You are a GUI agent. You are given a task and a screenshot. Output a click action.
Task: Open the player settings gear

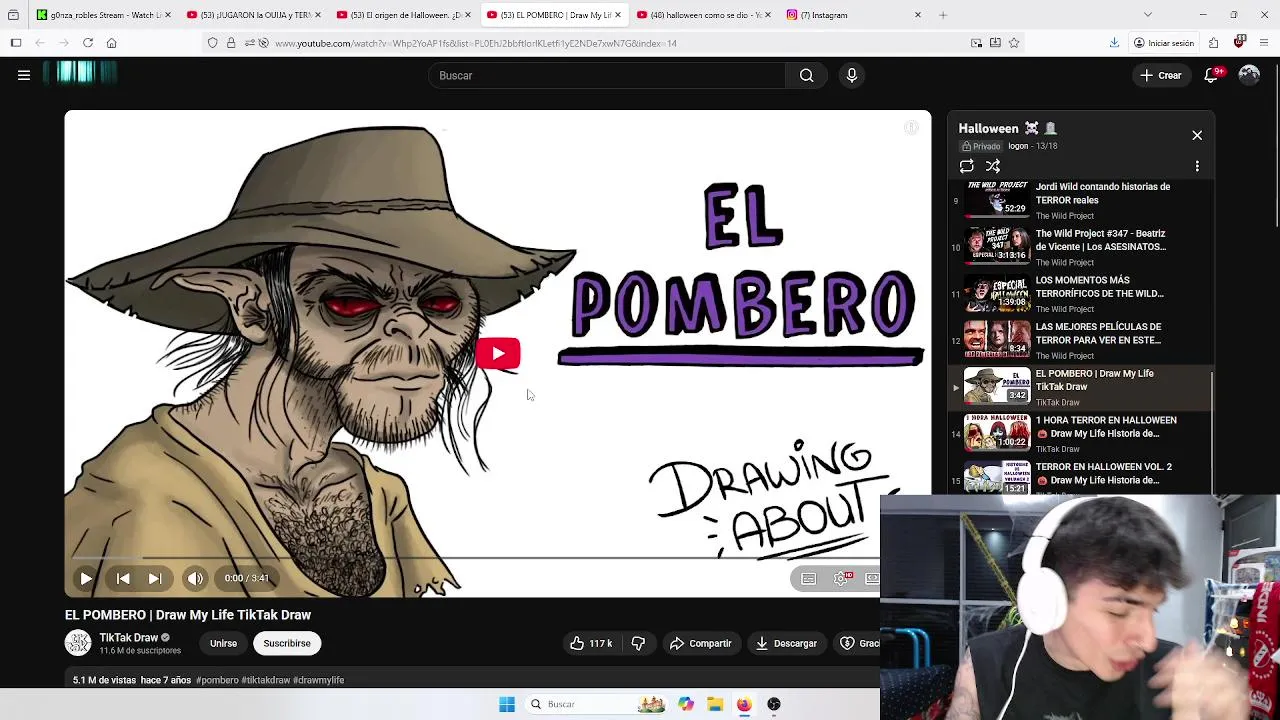coord(842,578)
